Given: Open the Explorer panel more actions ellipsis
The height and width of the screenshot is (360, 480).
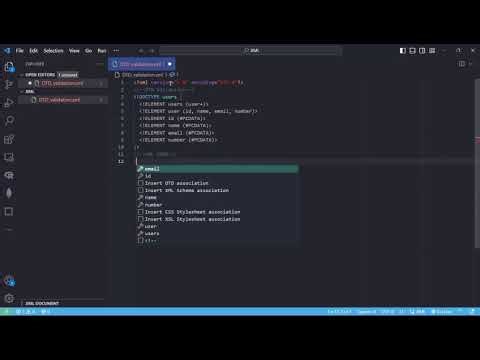Looking at the screenshot, I should [x=100, y=64].
